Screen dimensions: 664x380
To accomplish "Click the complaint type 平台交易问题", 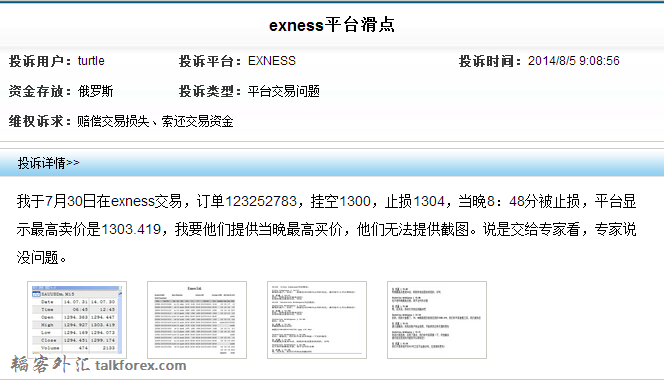I will point(283,91).
